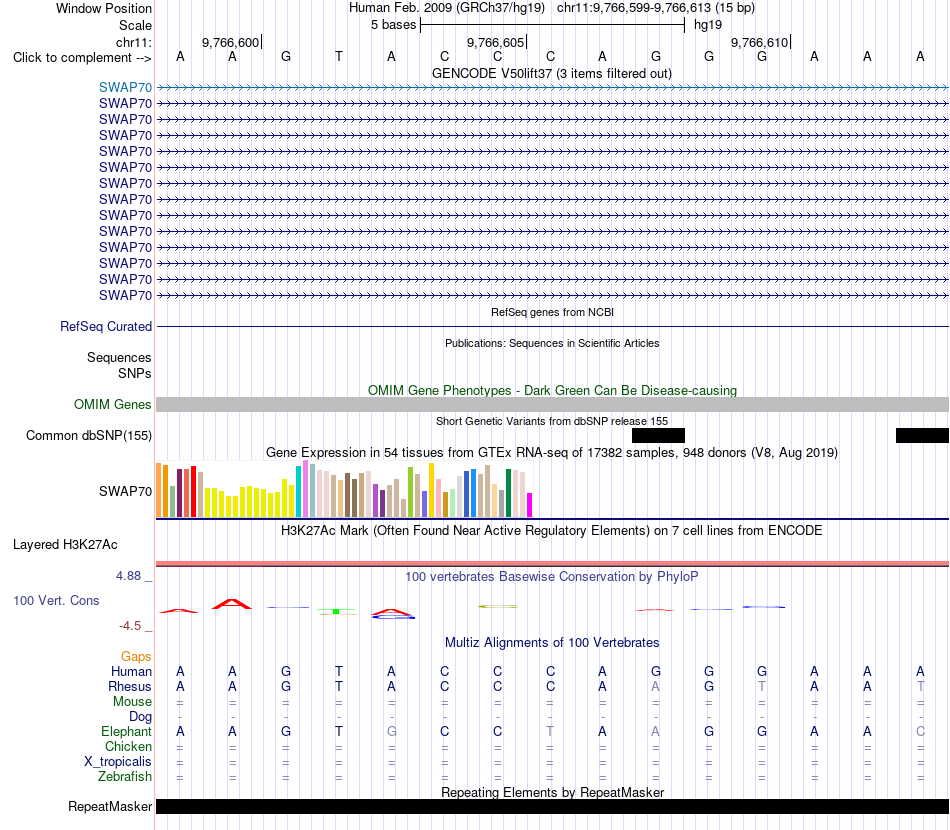The image size is (950, 830).
Task: Click the 'Scale' track label
Action: point(135,25)
